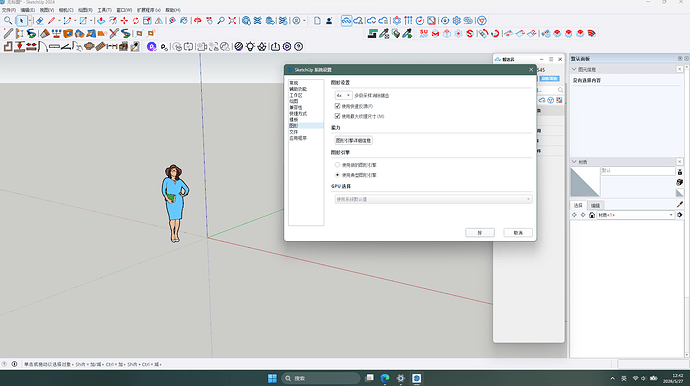Open dropdown arrow next to Select tool

30,21
